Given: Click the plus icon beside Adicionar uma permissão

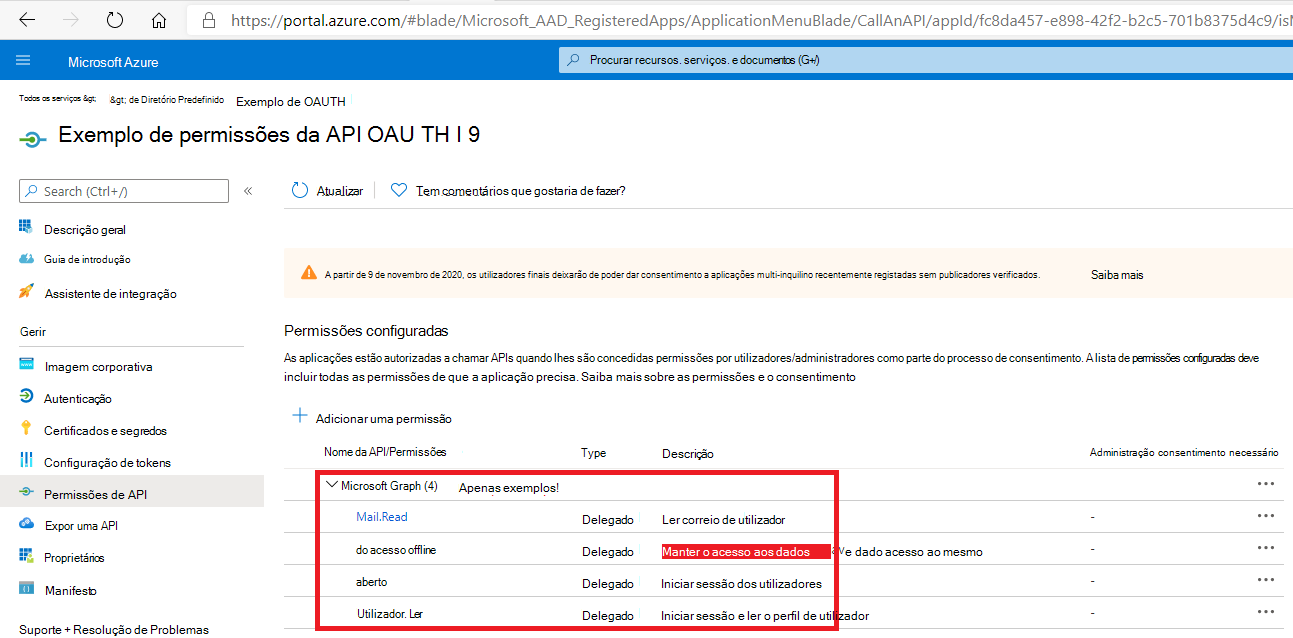Looking at the screenshot, I should pos(299,416).
